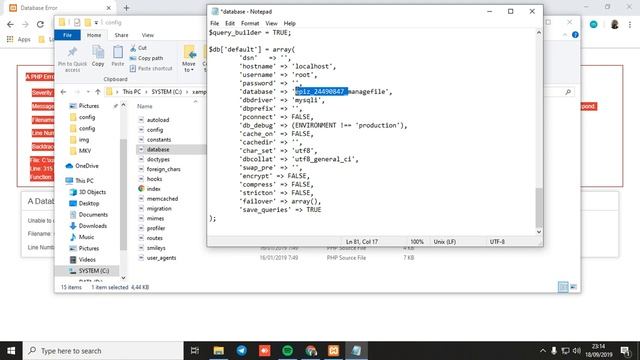Collapse the Explorer ribbon chevron

pos(565,35)
